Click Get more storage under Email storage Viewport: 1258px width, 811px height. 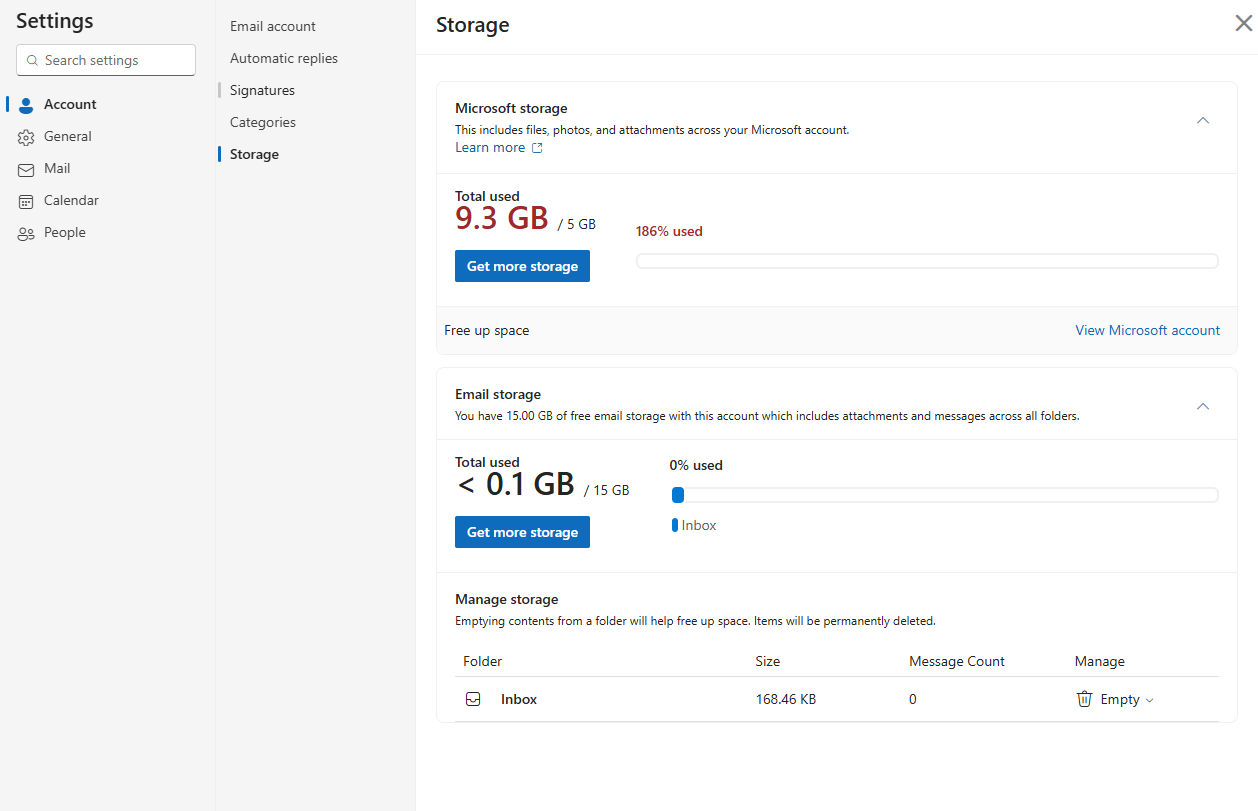point(522,532)
